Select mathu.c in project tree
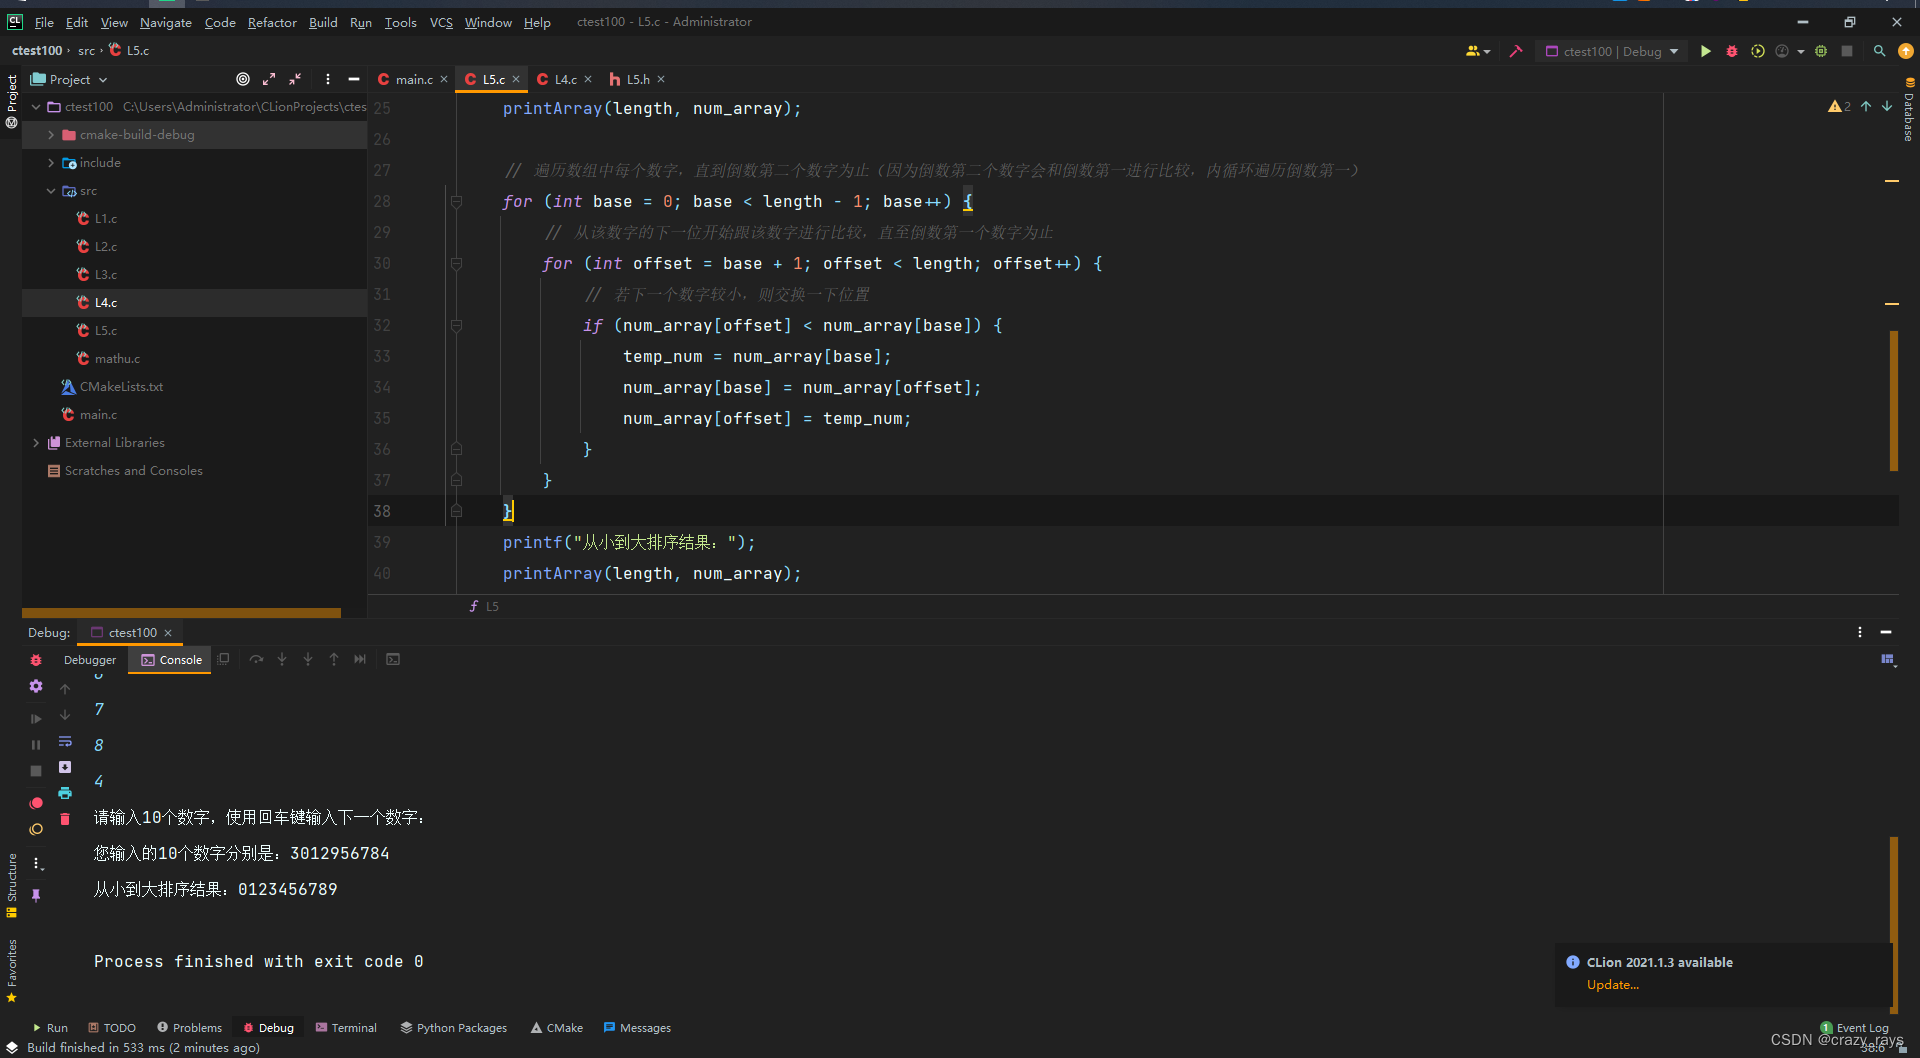1920x1058 pixels. click(x=117, y=358)
